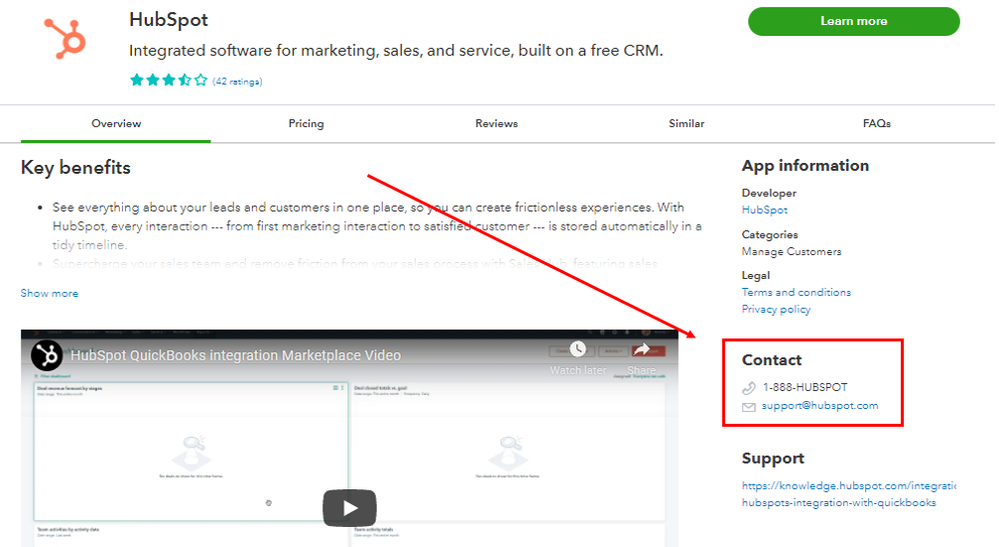Click the envelope icon beside support email

[749, 407]
